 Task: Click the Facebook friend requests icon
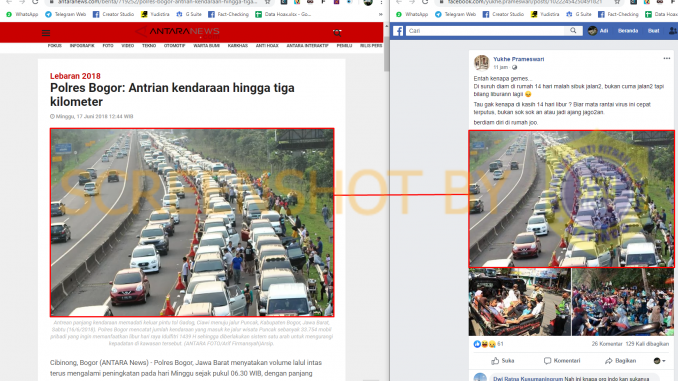tap(673, 31)
